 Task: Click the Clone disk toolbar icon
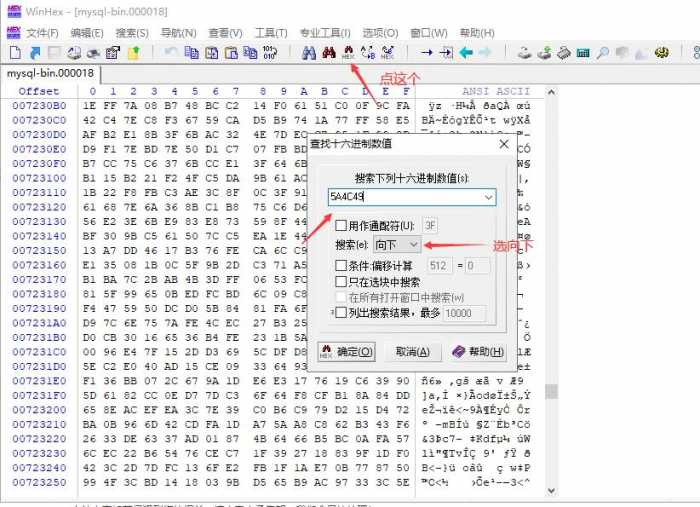(525, 53)
